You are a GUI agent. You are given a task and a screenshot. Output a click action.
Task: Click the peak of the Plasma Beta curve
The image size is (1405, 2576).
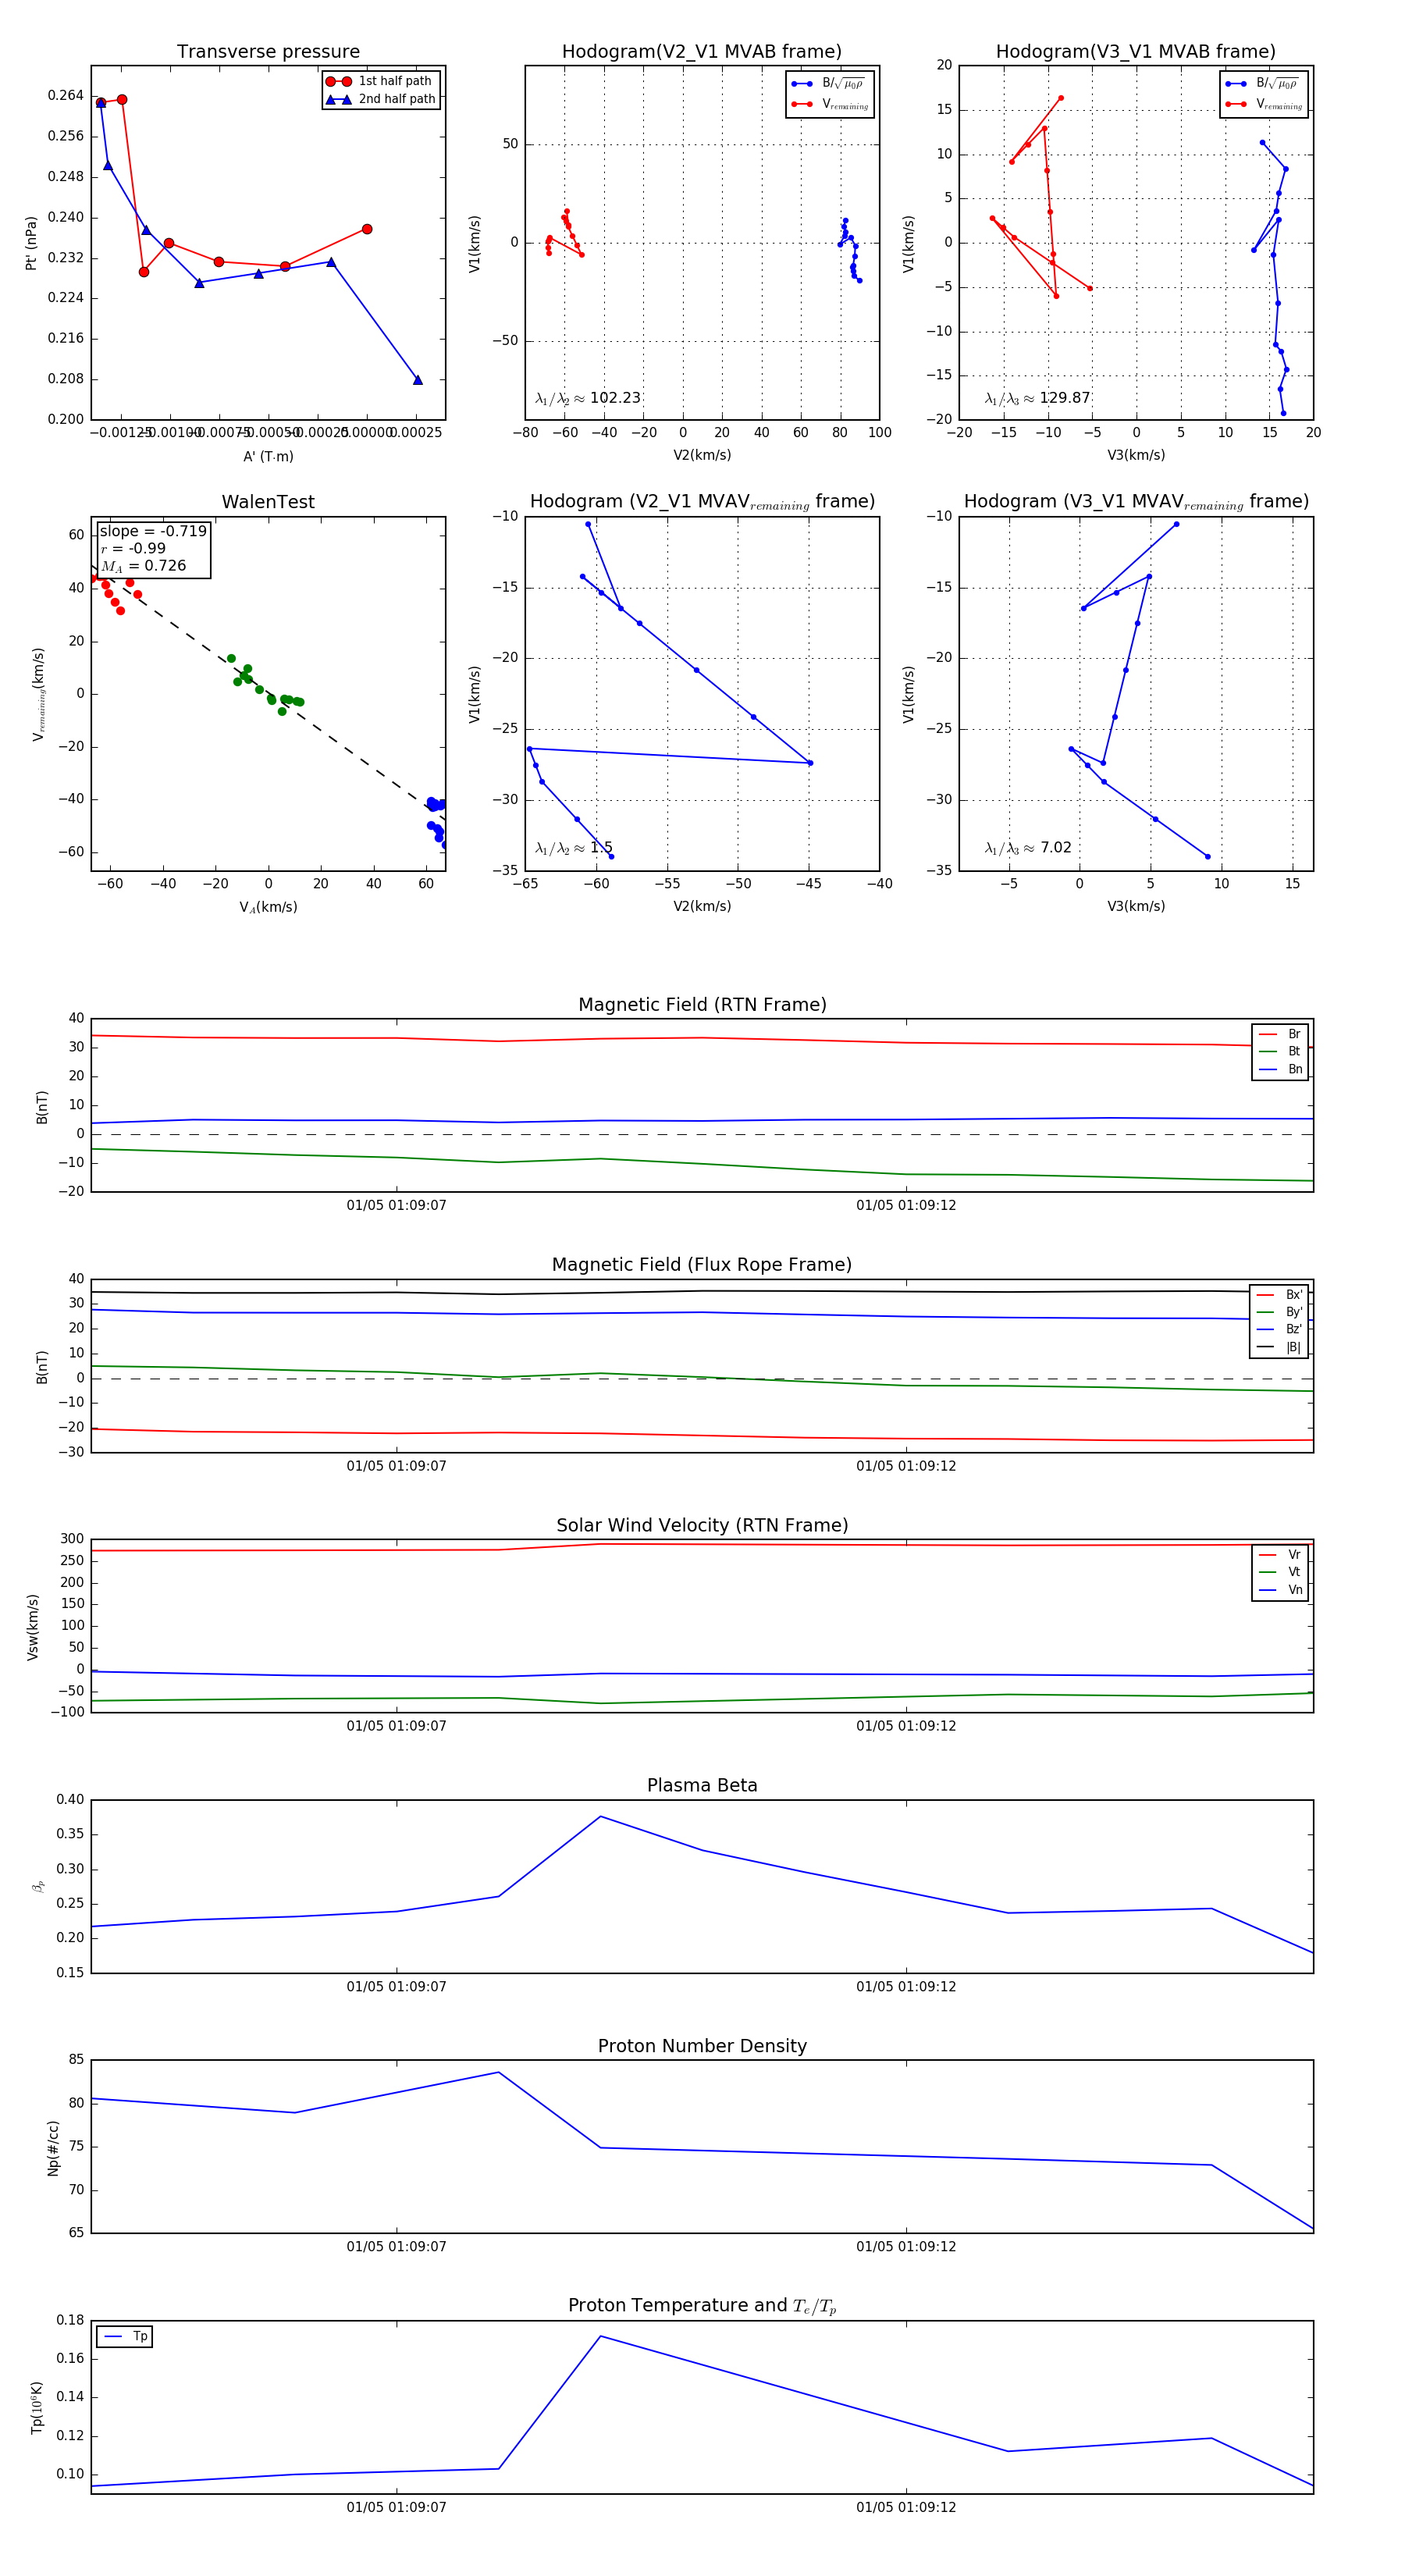pyautogui.click(x=600, y=1816)
